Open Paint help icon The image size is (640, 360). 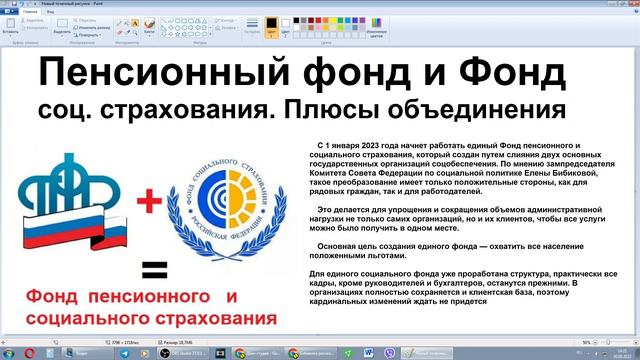(636, 12)
